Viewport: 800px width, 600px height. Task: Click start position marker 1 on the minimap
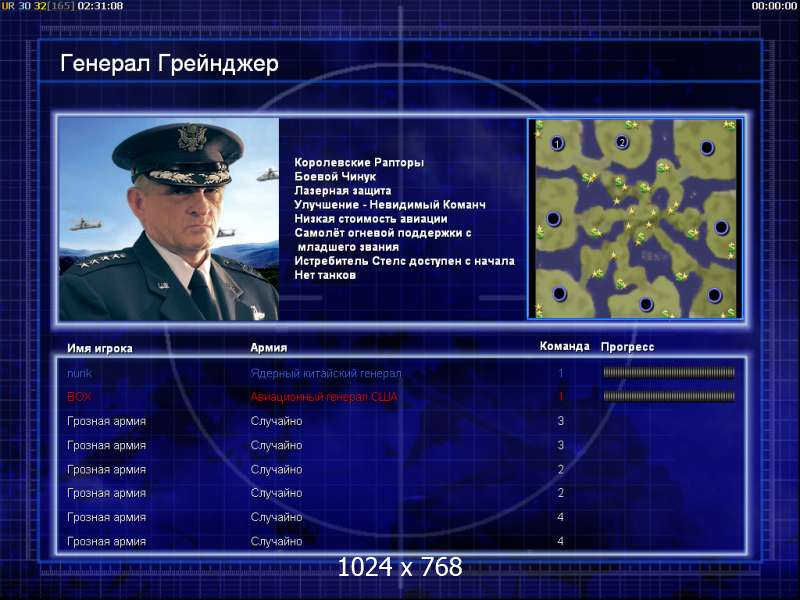point(557,143)
